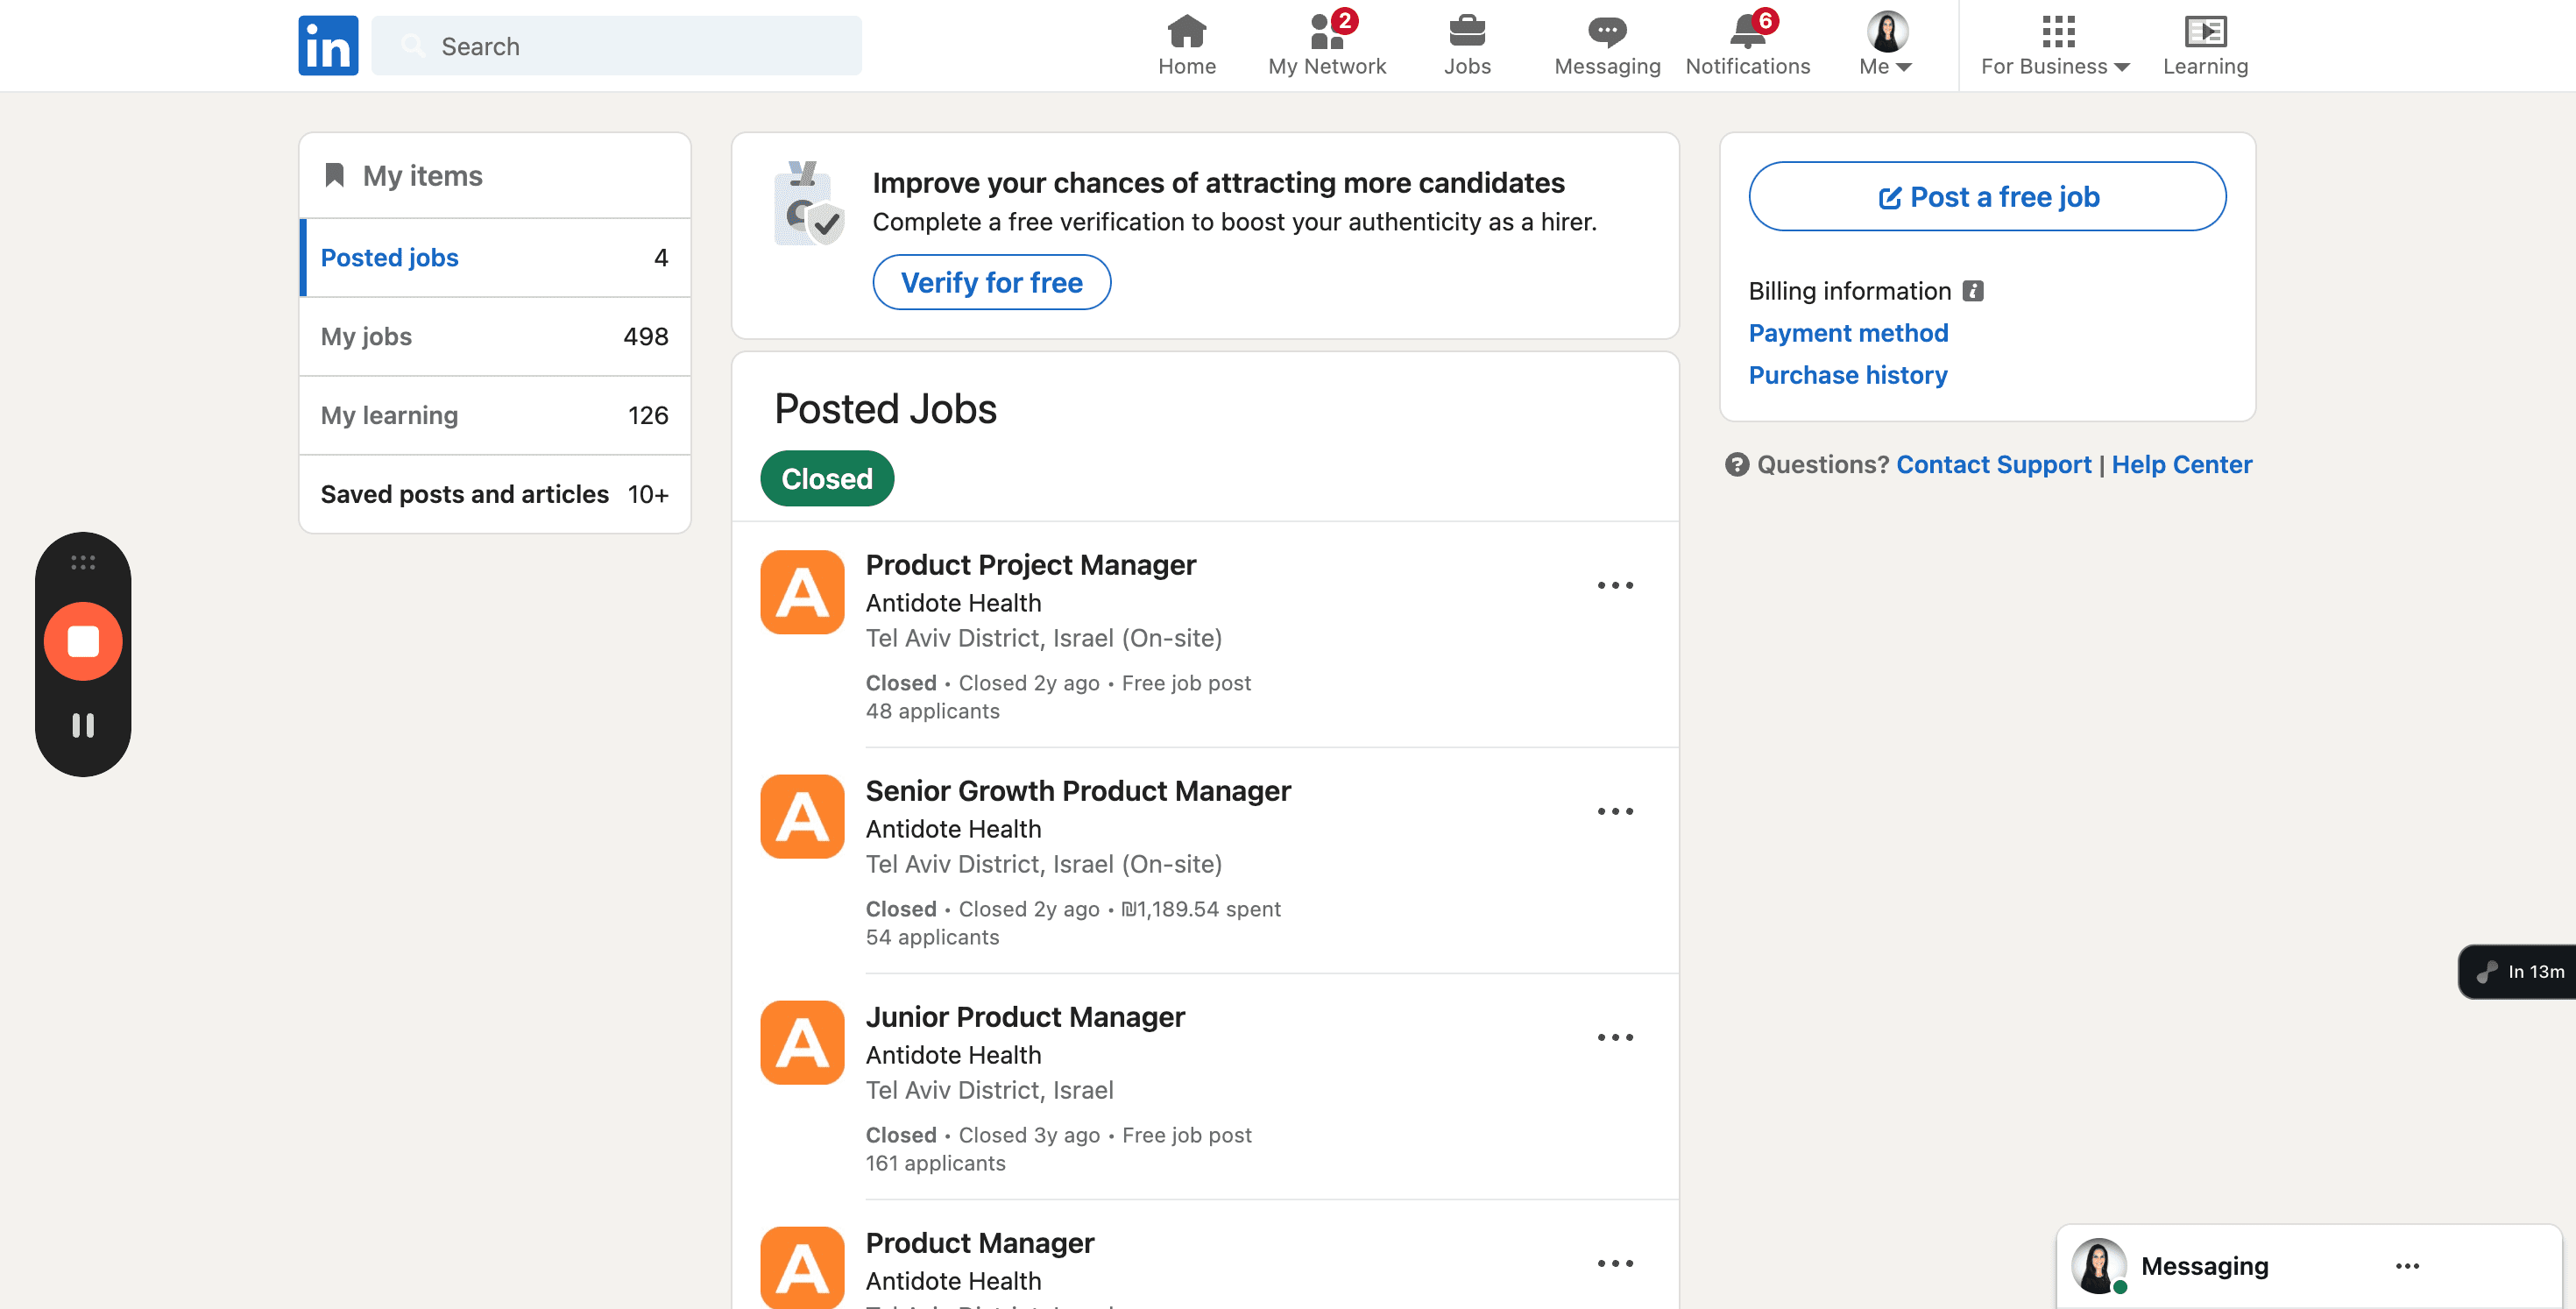The width and height of the screenshot is (2576, 1309).
Task: Click the Billing information label
Action: 1849,291
